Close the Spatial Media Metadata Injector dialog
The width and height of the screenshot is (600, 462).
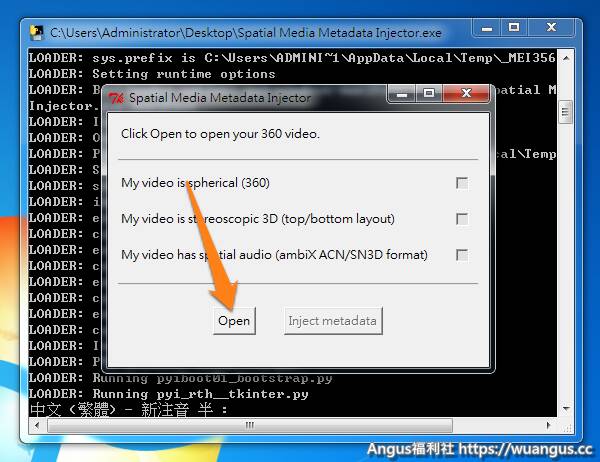466,93
